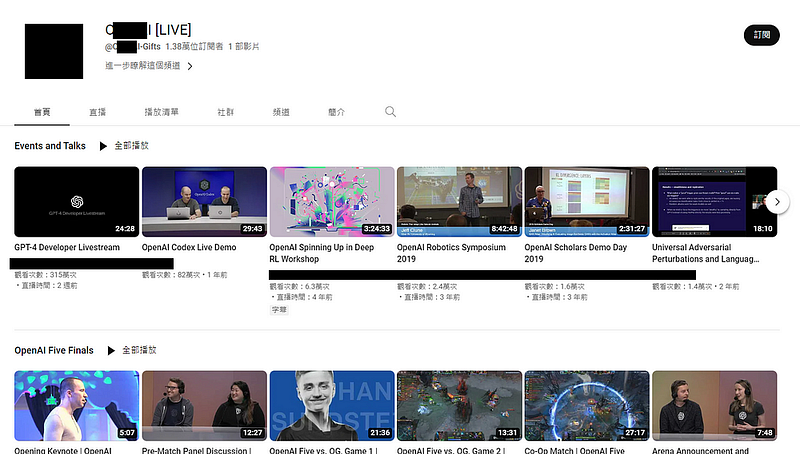Open OpenAI Scholars Demo Day 2019 thumbnail
Viewport: 800px width, 454px height.
click(587, 201)
